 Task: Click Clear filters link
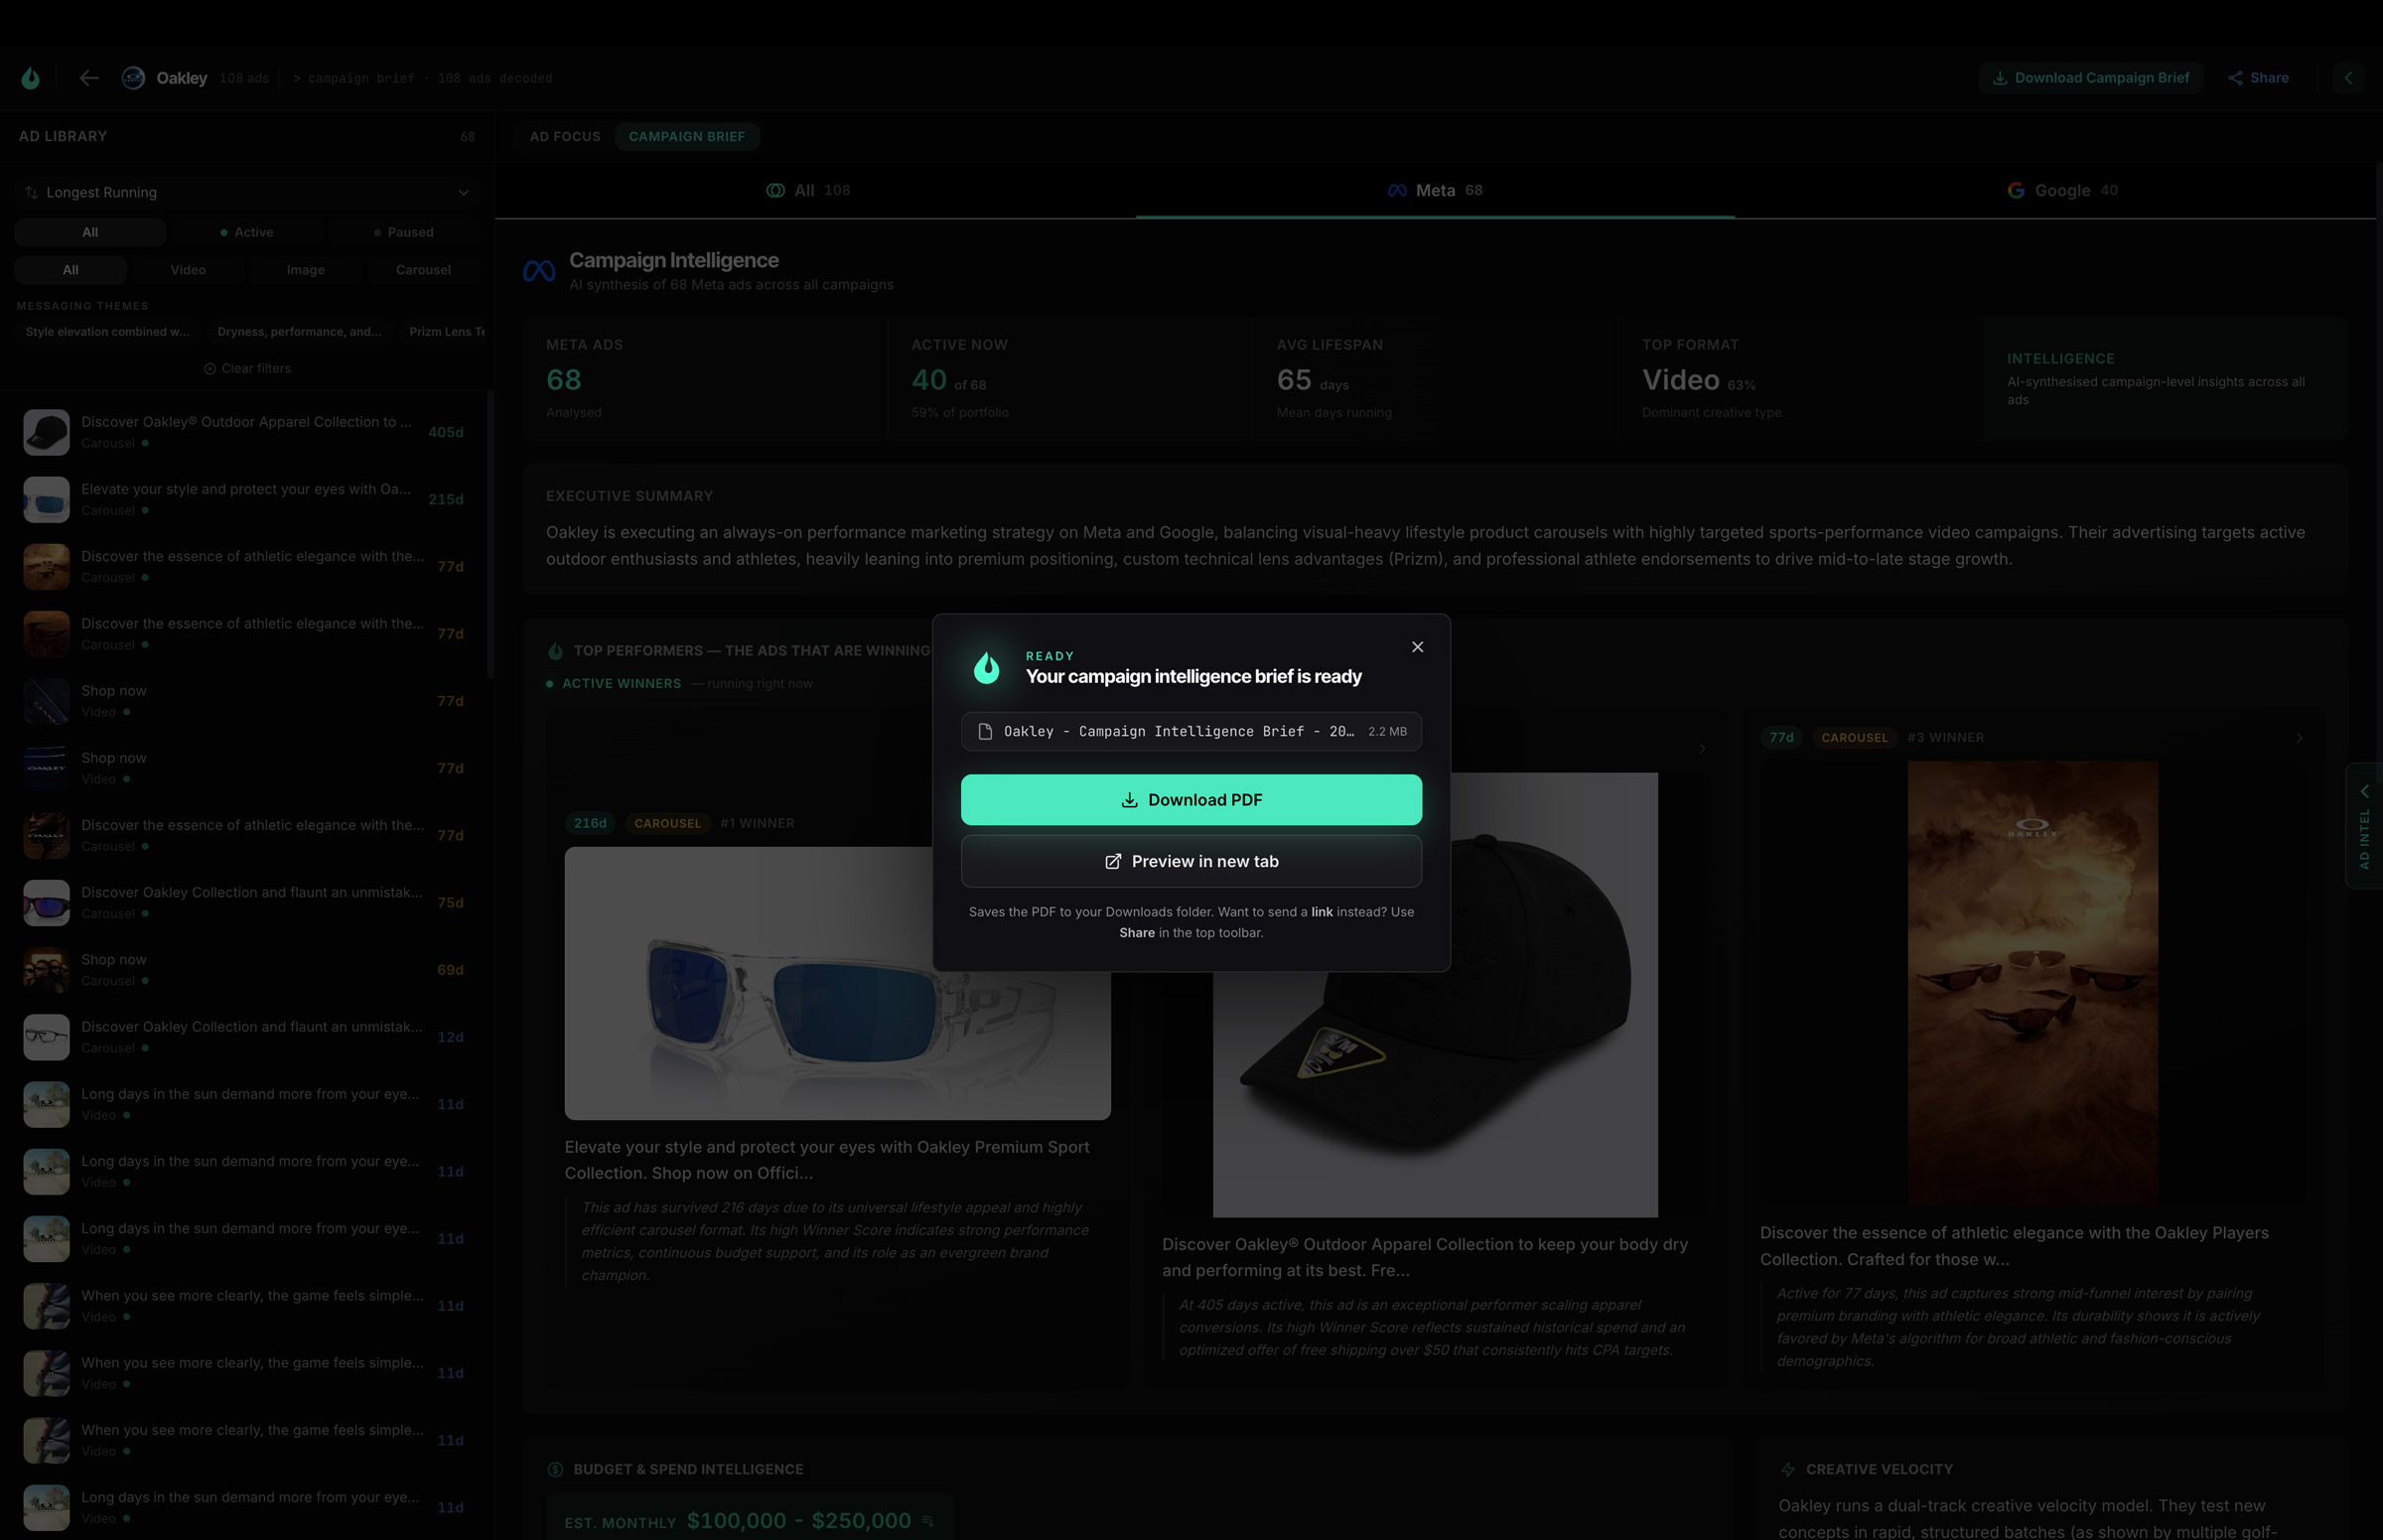[247, 368]
